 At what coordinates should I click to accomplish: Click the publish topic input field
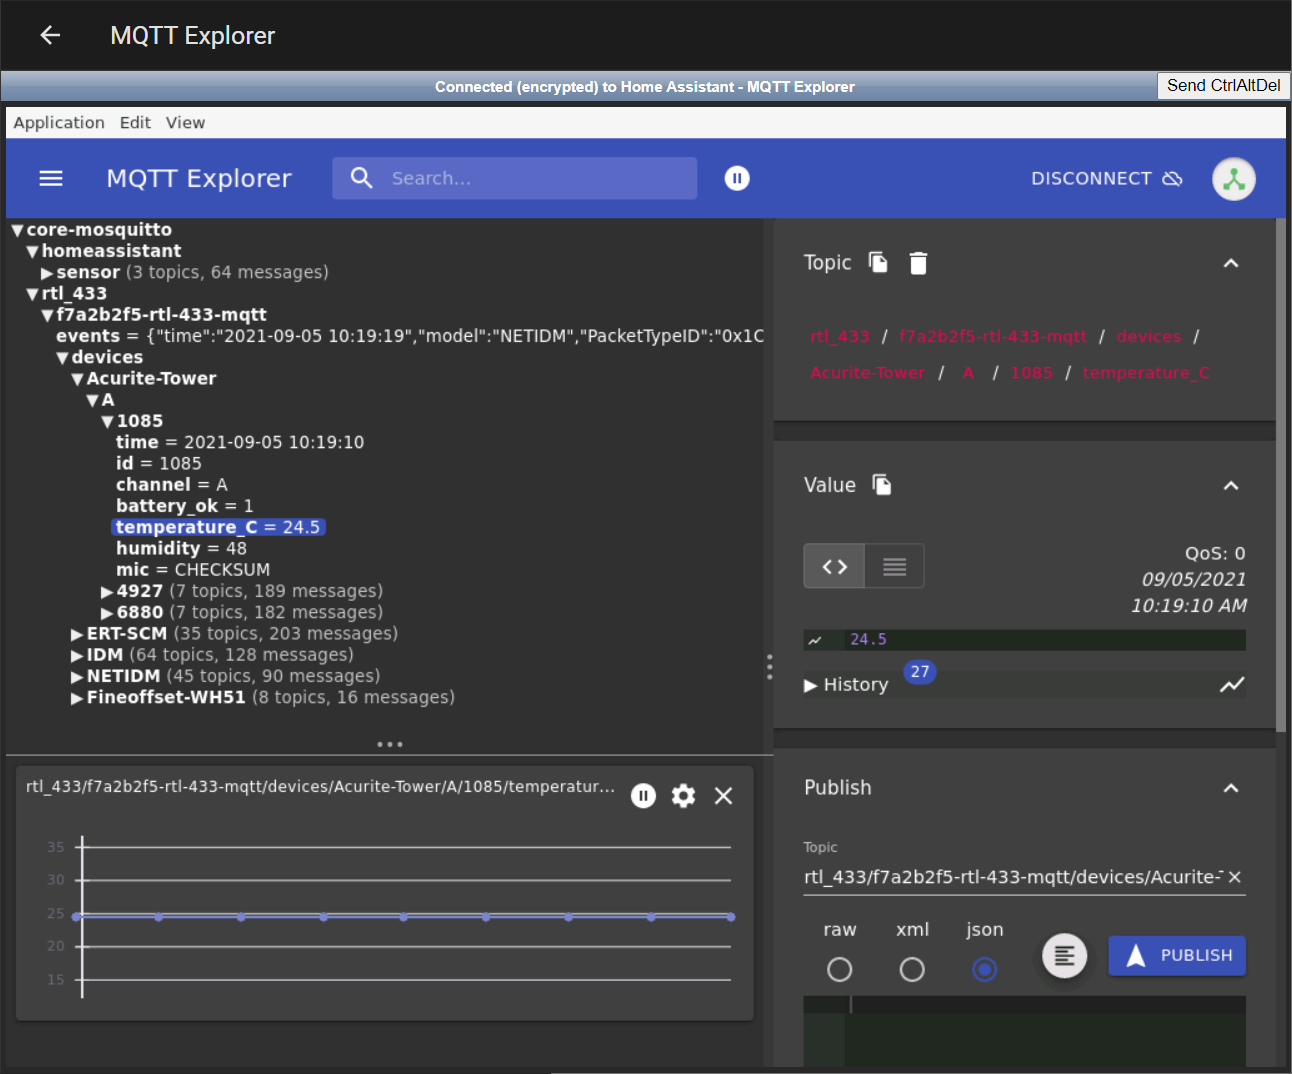[1014, 877]
